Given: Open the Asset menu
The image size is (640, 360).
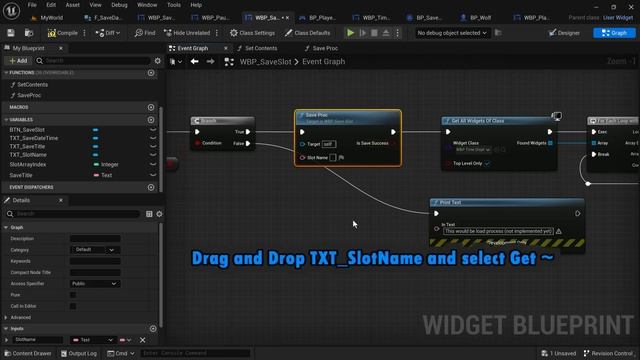Looking at the screenshot, I should [73, 5].
